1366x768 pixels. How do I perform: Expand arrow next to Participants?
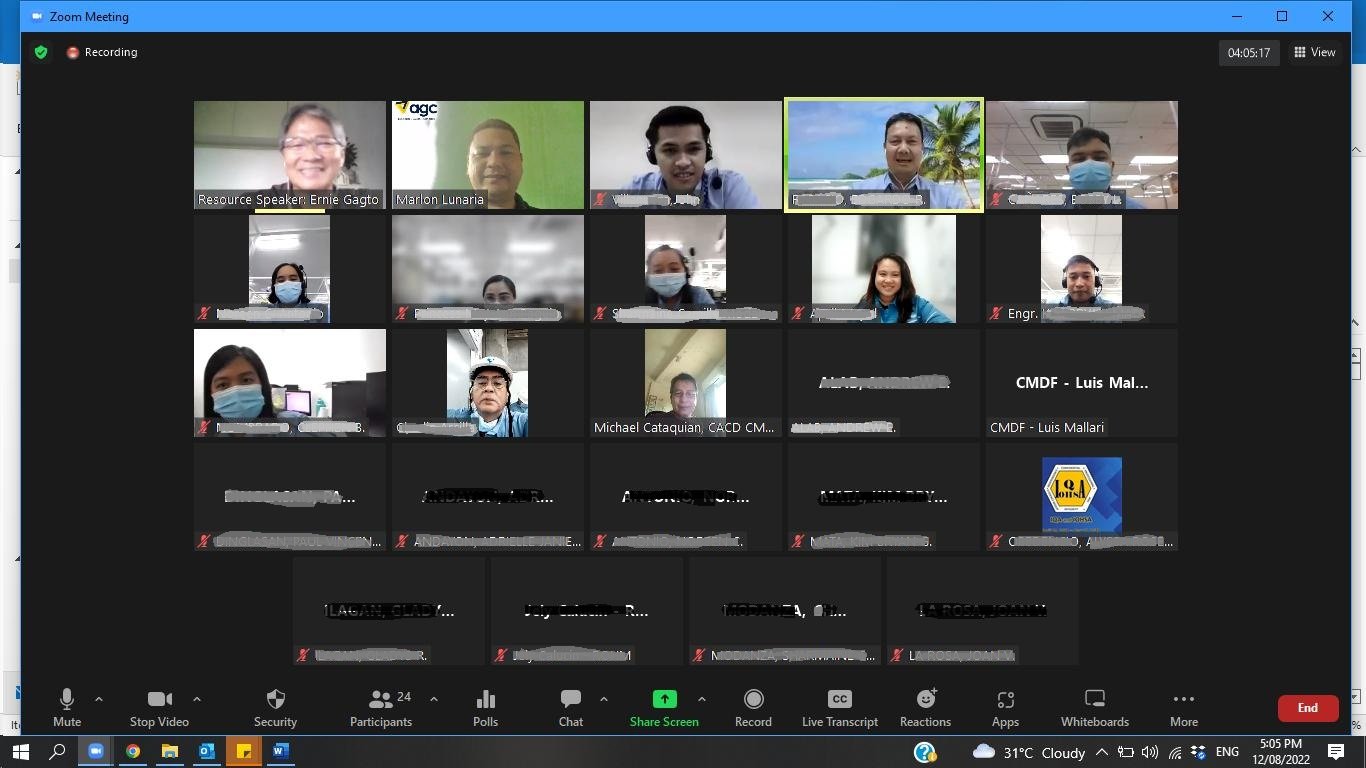click(x=434, y=699)
